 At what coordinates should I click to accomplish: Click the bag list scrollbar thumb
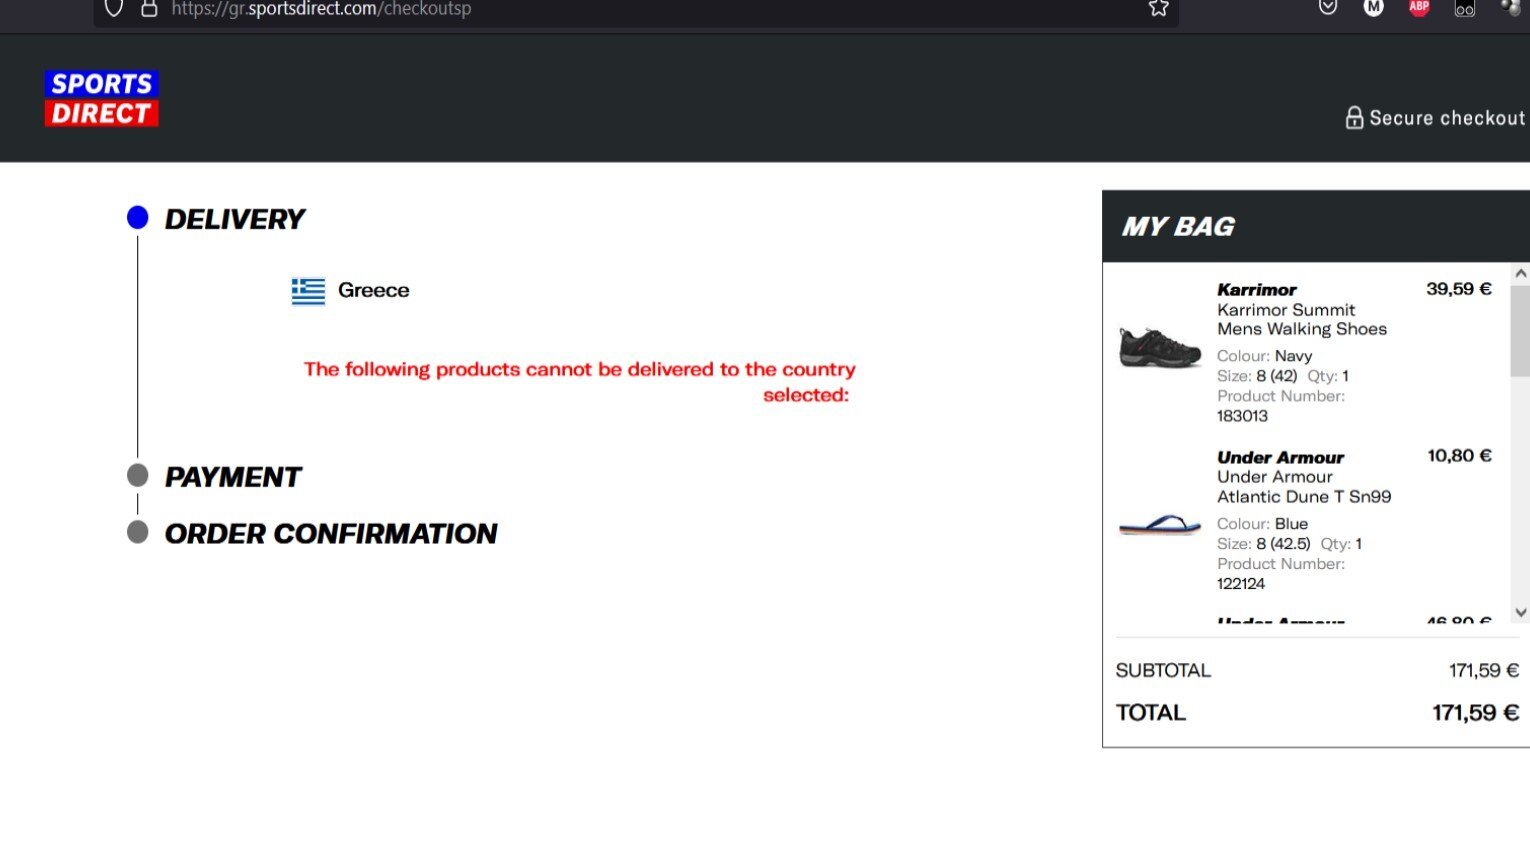point(1521,331)
